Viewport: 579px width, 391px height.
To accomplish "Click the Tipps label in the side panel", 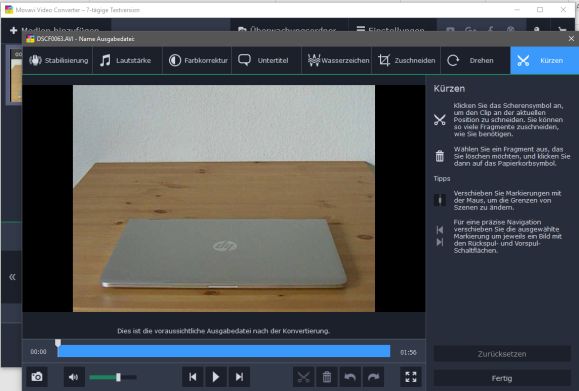I will pos(442,179).
